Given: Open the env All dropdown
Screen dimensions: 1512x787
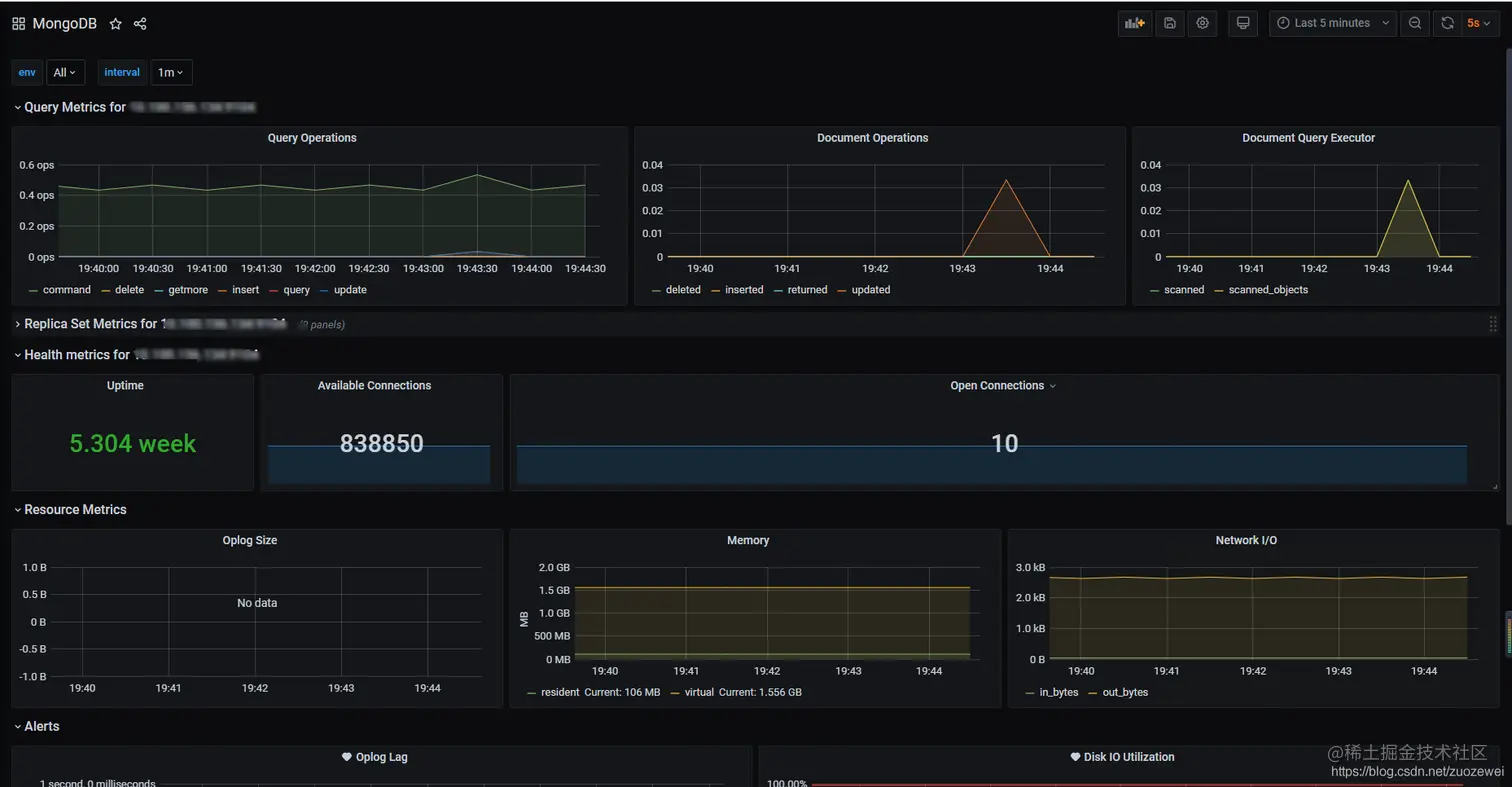Looking at the screenshot, I should tap(65, 72).
